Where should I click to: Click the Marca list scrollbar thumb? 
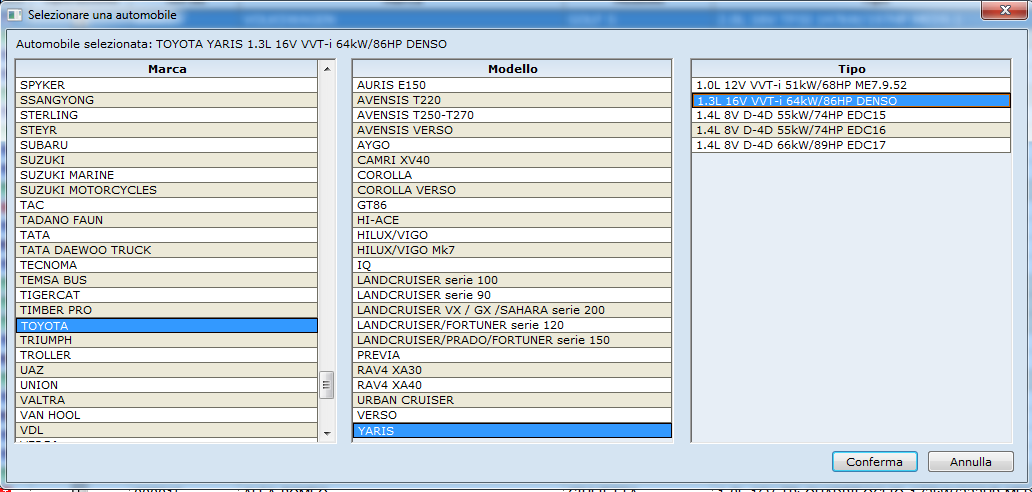tap(327, 385)
